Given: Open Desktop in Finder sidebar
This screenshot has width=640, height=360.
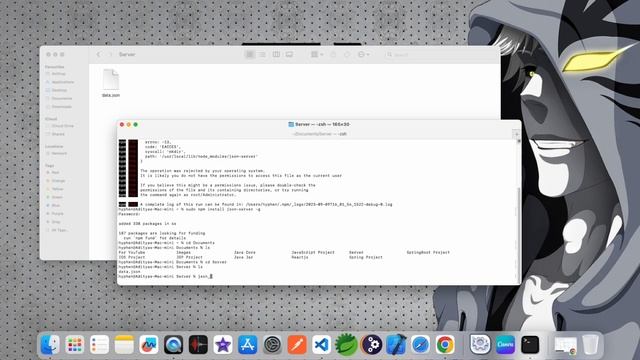Looking at the screenshot, I should [x=56, y=90].
